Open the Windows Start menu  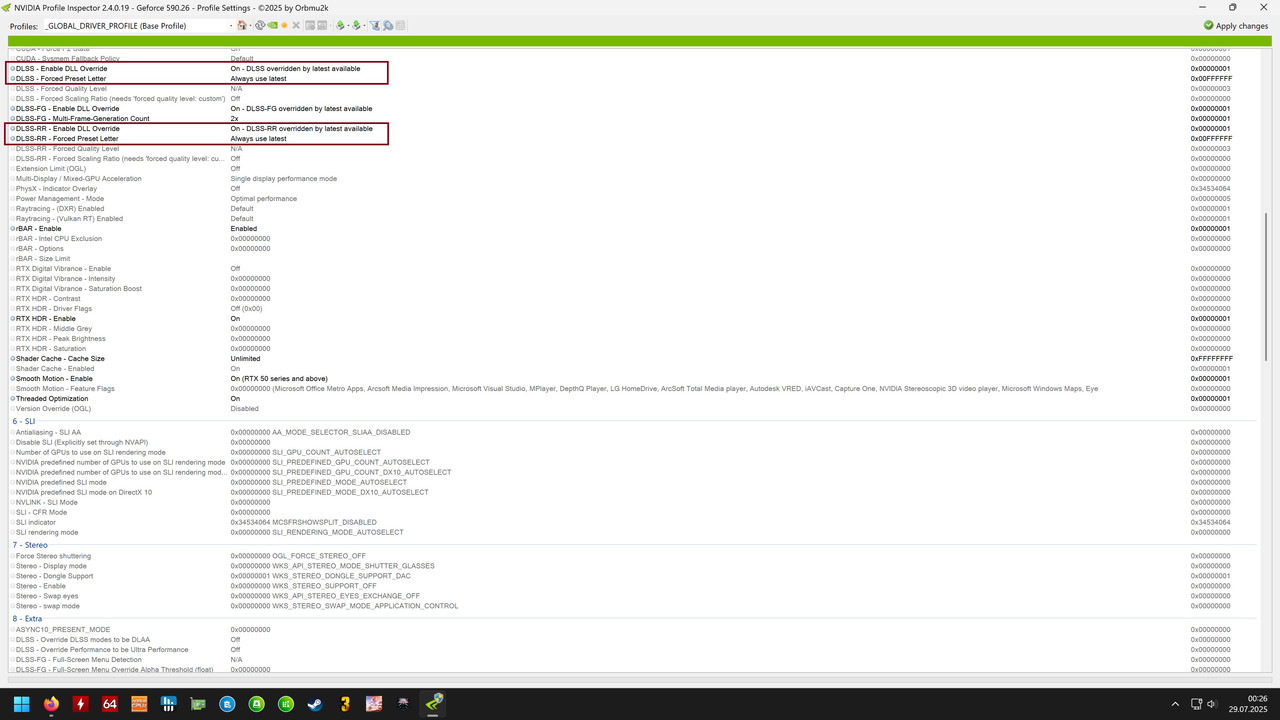point(21,704)
